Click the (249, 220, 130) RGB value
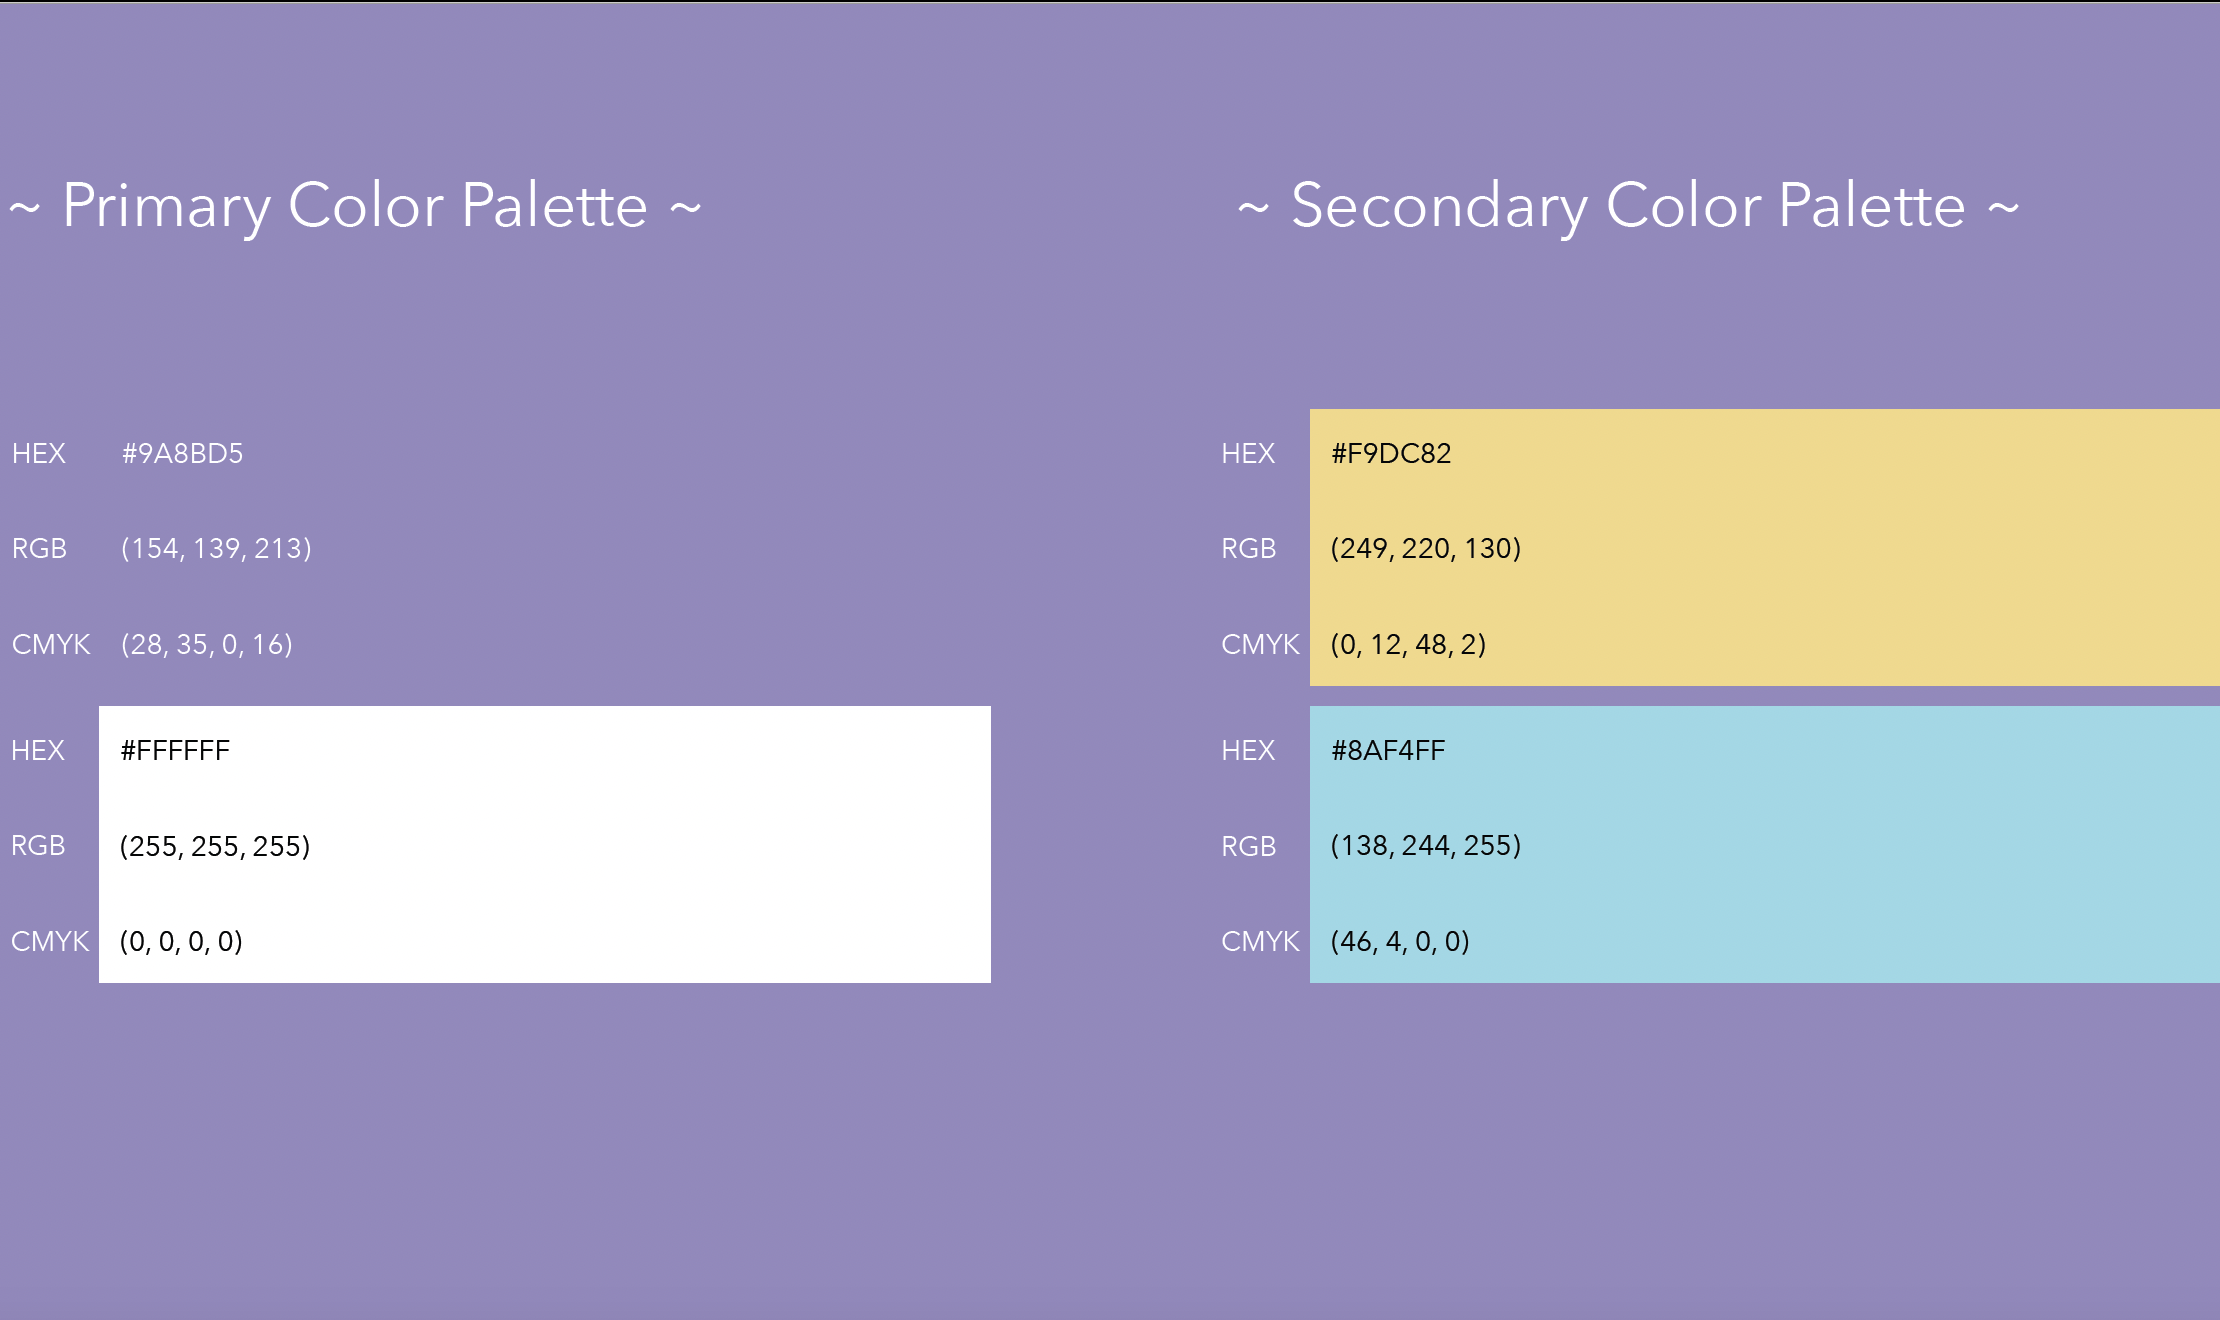The height and width of the screenshot is (1320, 2220). (x=1426, y=549)
